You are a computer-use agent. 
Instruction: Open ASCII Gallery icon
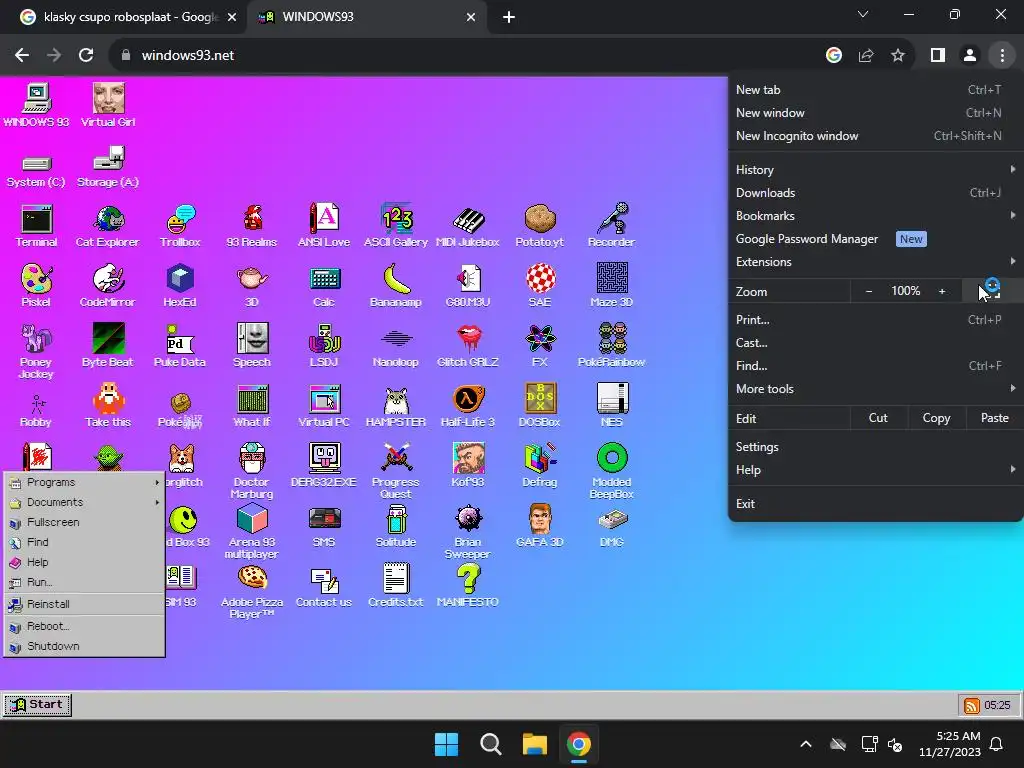pyautogui.click(x=396, y=225)
